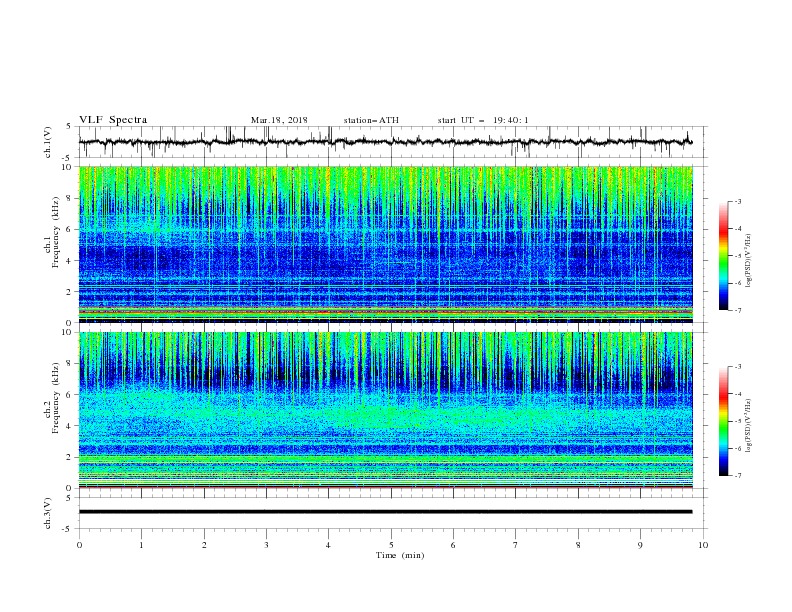Click the "-3" value on the ch.2 colorbar
The height and width of the screenshot is (612, 792).
click(737, 367)
